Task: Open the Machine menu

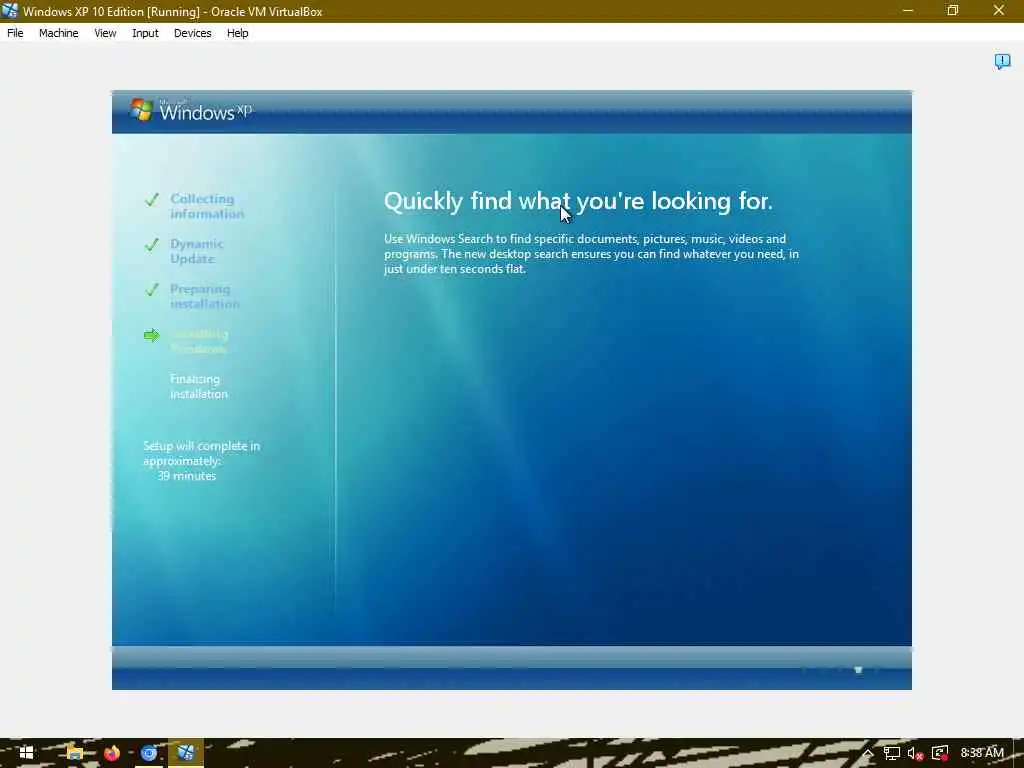Action: [x=58, y=33]
